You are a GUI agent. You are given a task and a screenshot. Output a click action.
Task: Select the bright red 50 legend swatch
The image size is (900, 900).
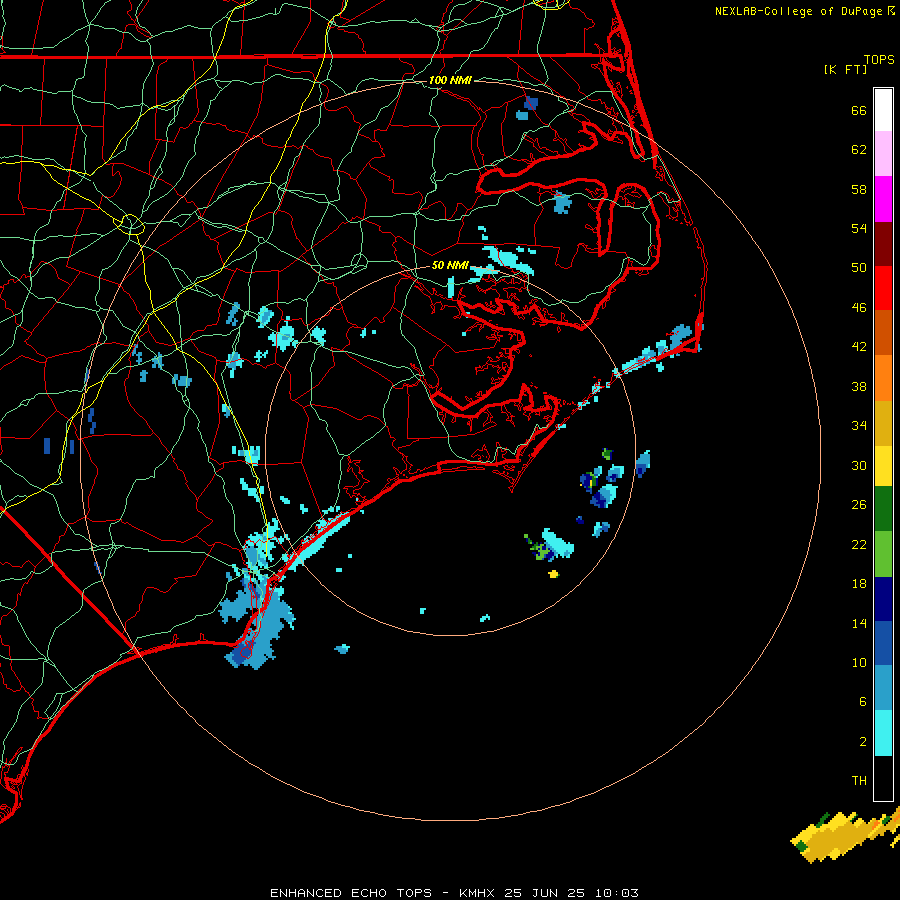click(883, 288)
